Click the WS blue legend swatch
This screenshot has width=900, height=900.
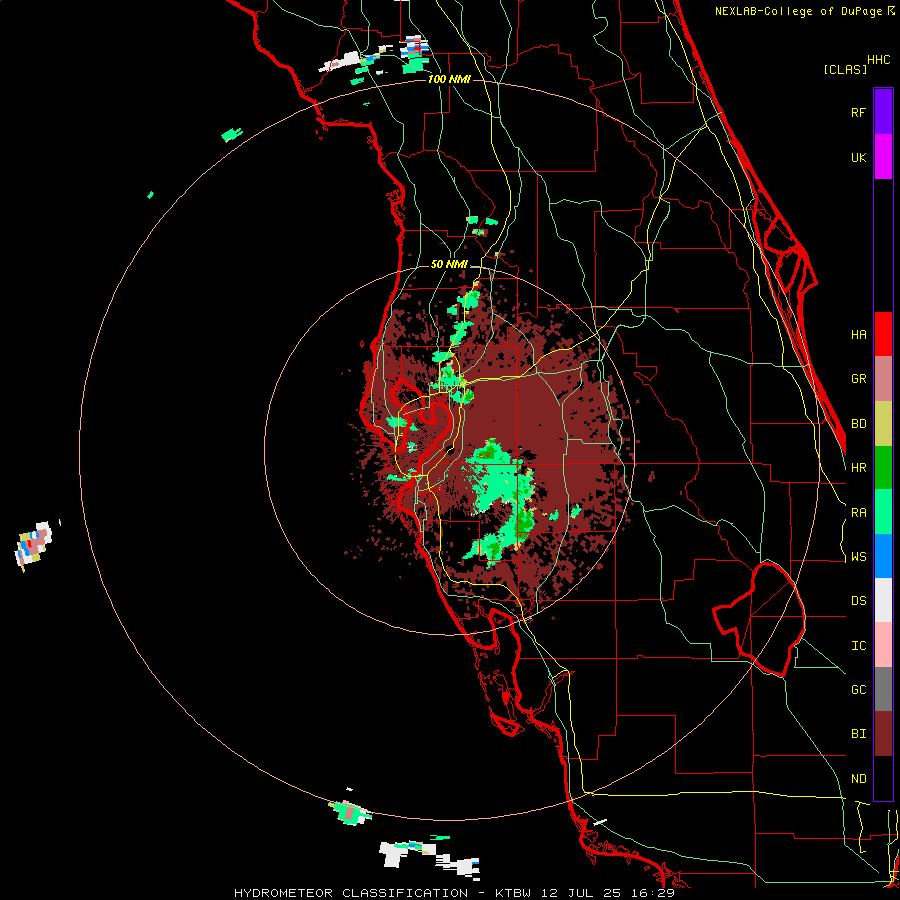pos(883,556)
